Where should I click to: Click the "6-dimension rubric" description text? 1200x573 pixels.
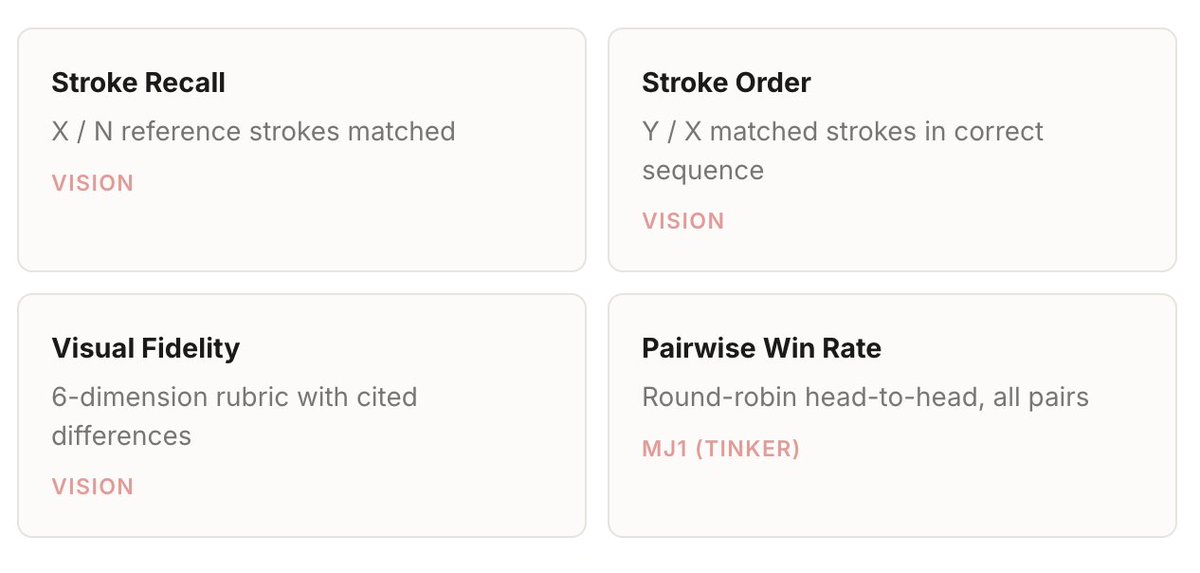pyautogui.click(x=234, y=397)
